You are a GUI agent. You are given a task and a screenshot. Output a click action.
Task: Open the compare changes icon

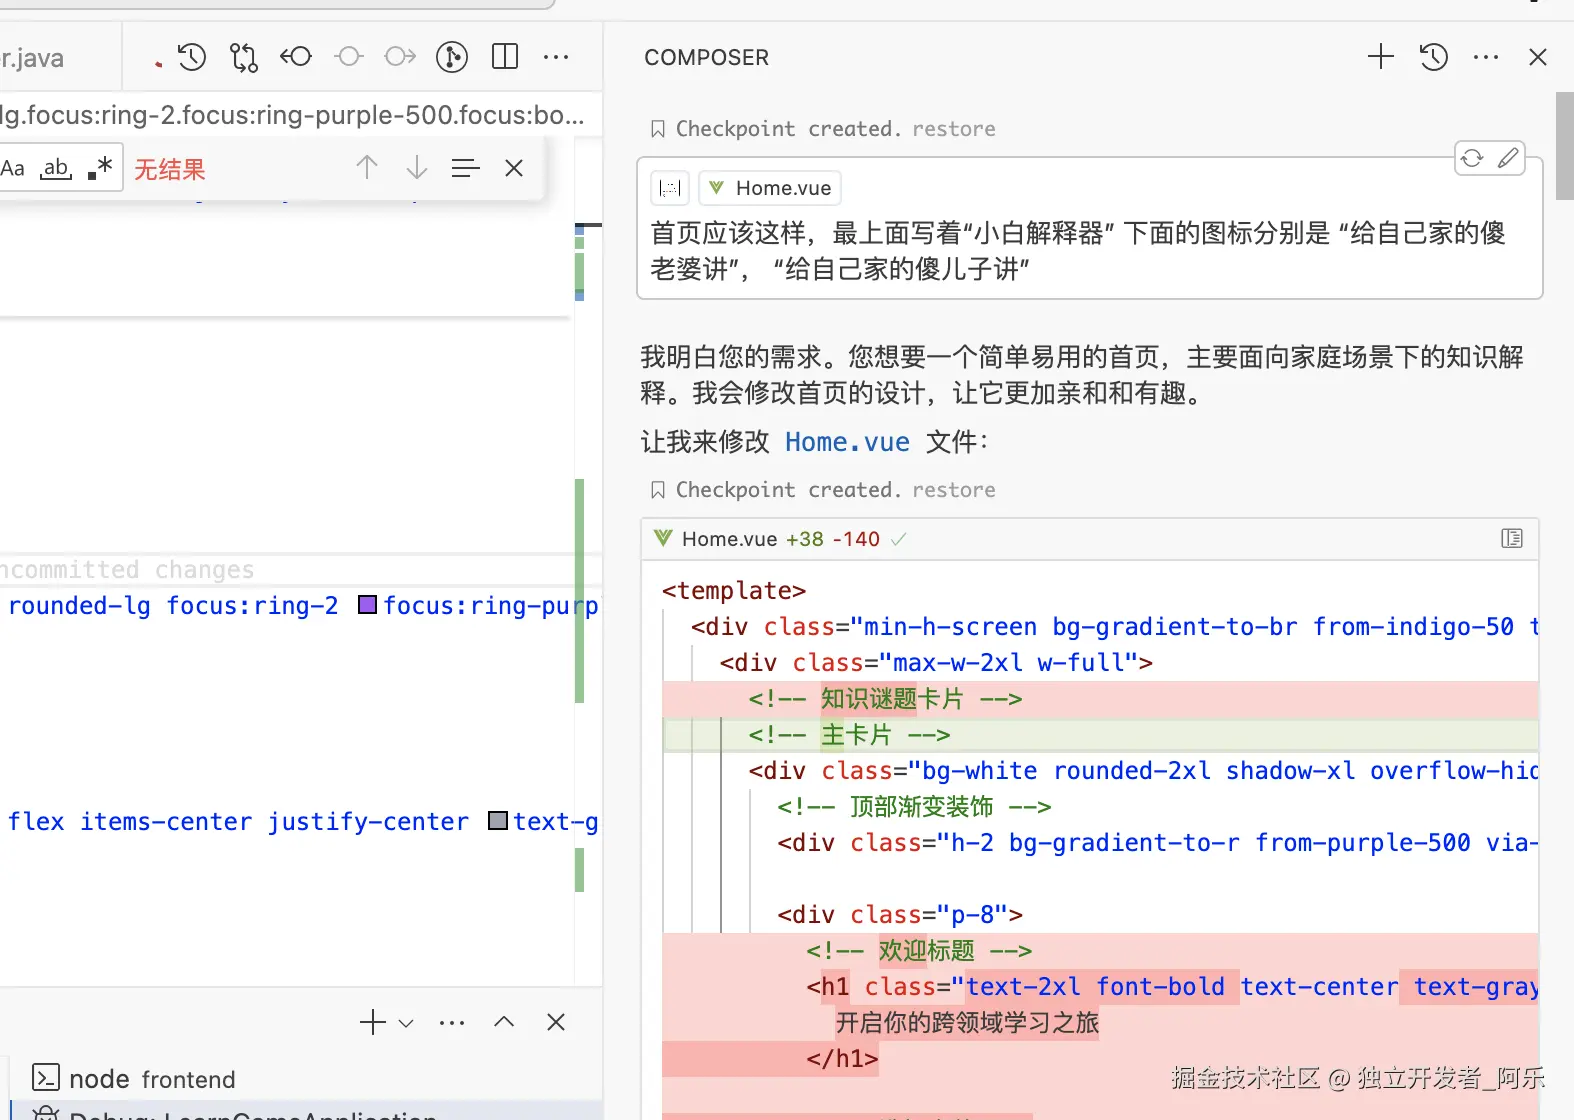(x=244, y=57)
